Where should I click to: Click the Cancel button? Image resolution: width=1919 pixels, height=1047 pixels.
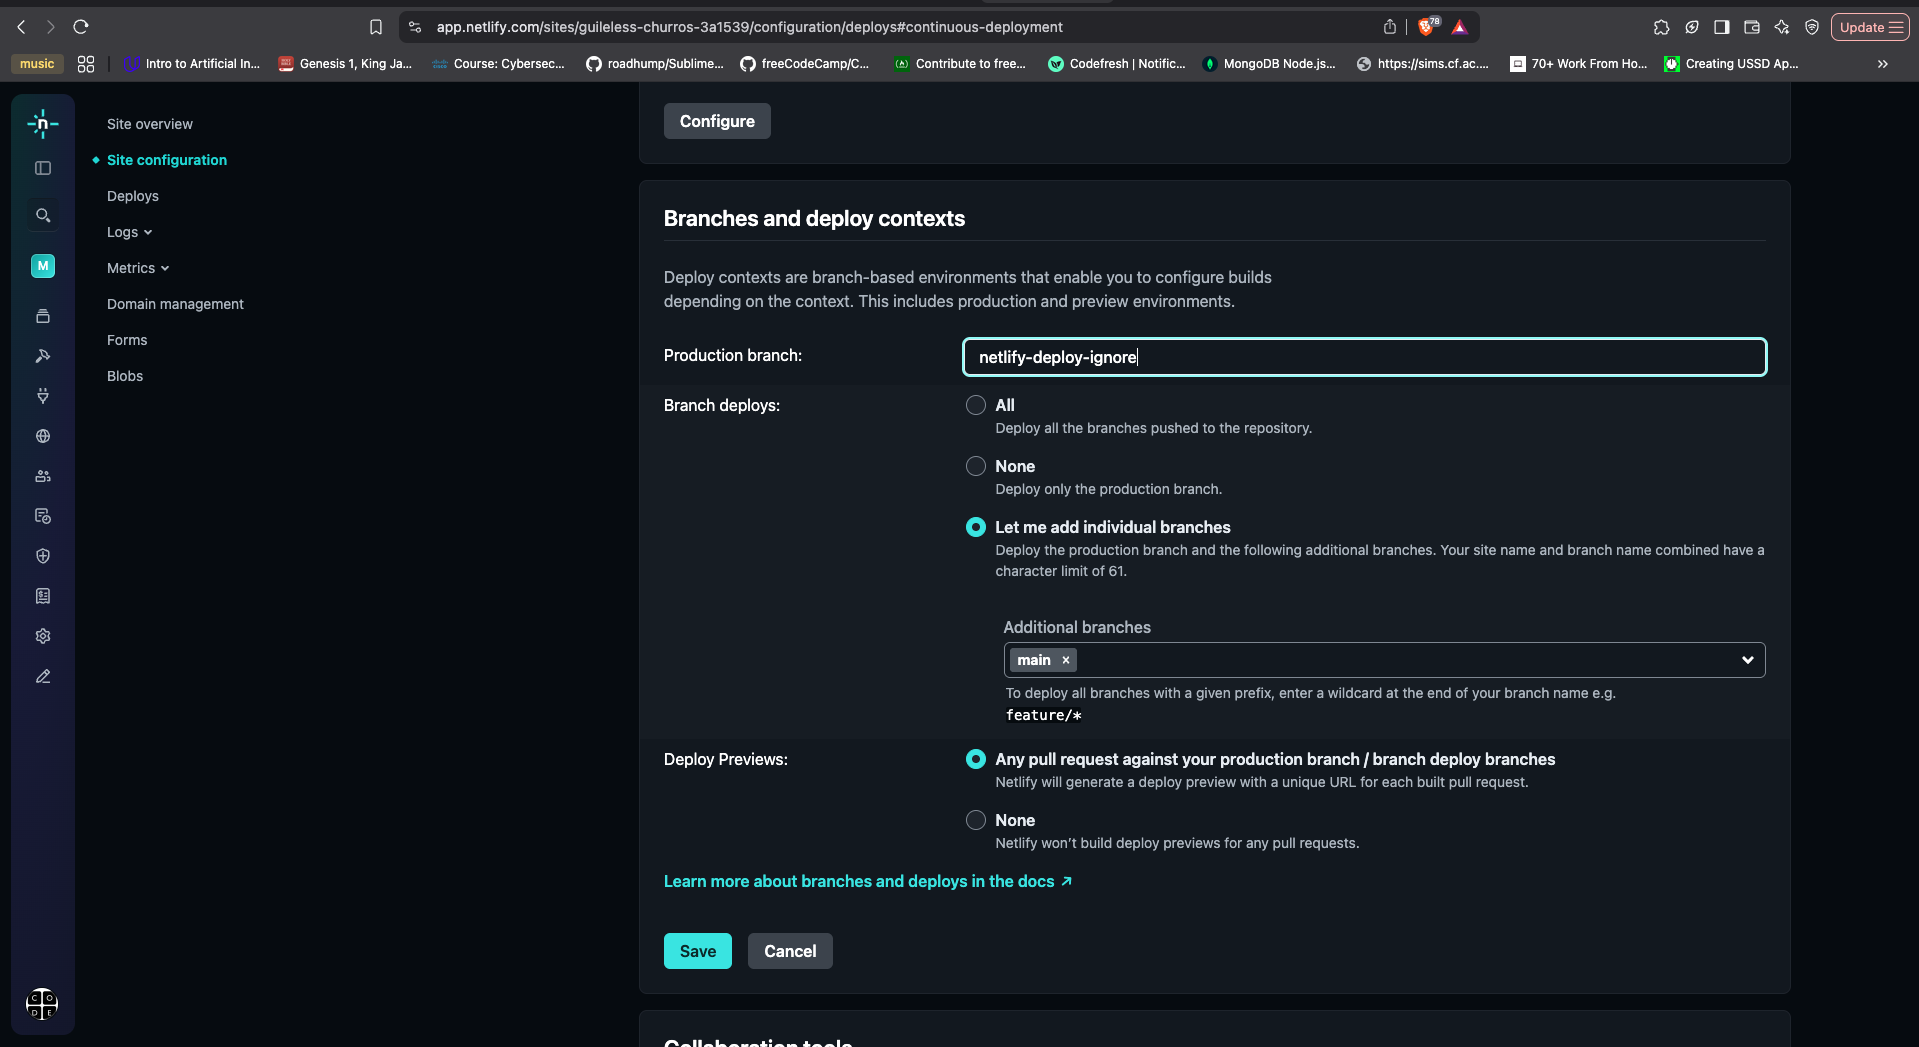[x=790, y=951]
